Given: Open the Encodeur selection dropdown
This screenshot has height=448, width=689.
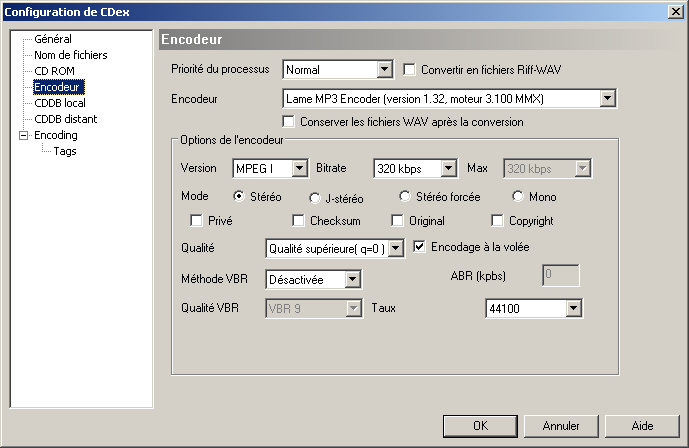Looking at the screenshot, I should [x=449, y=99].
